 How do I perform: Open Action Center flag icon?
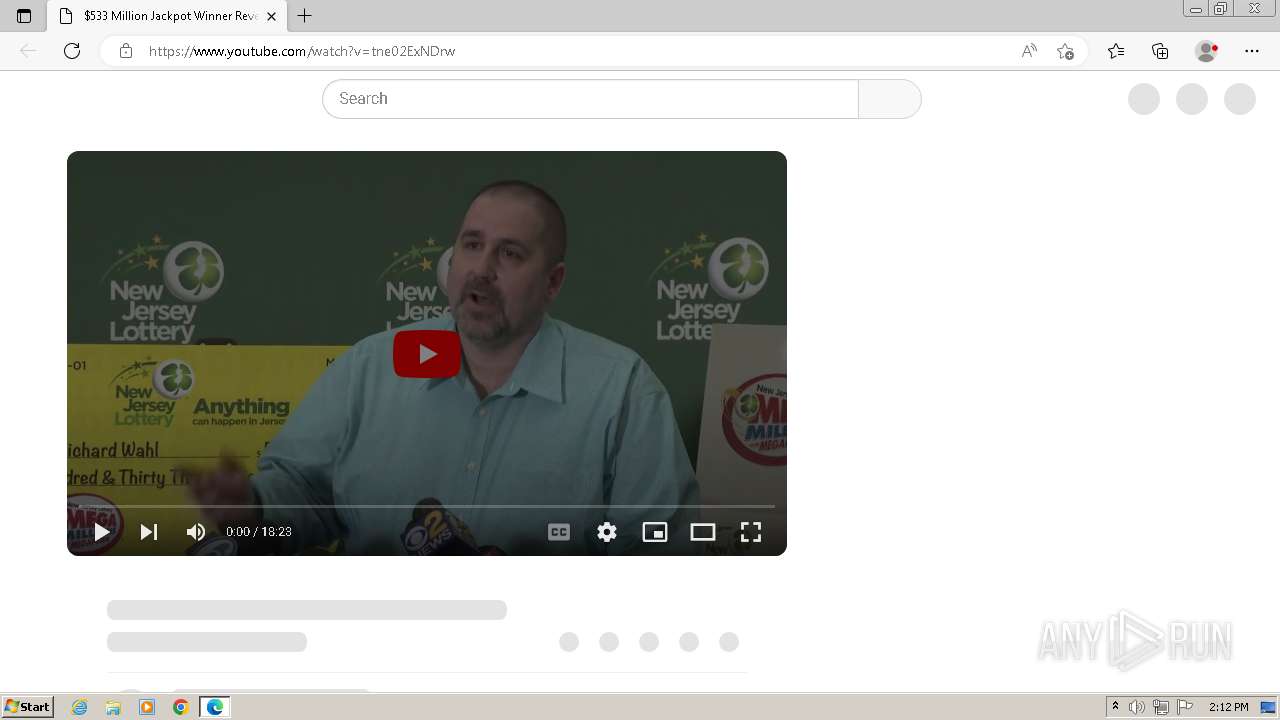(1185, 707)
